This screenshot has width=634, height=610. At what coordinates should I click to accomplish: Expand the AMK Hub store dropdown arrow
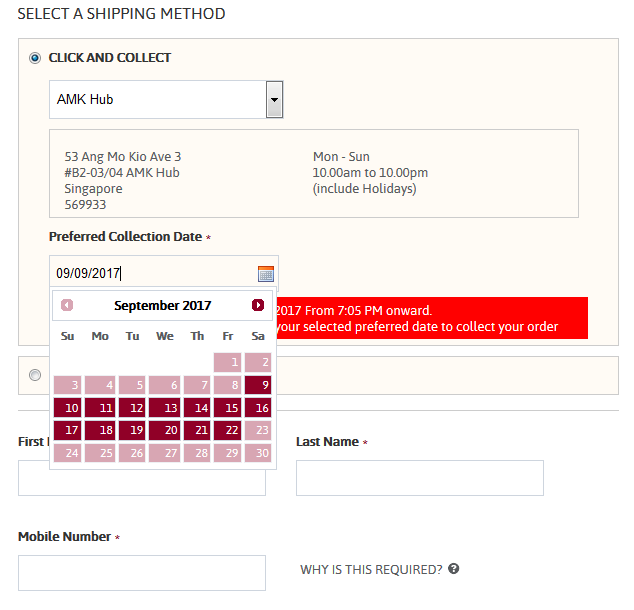click(275, 99)
